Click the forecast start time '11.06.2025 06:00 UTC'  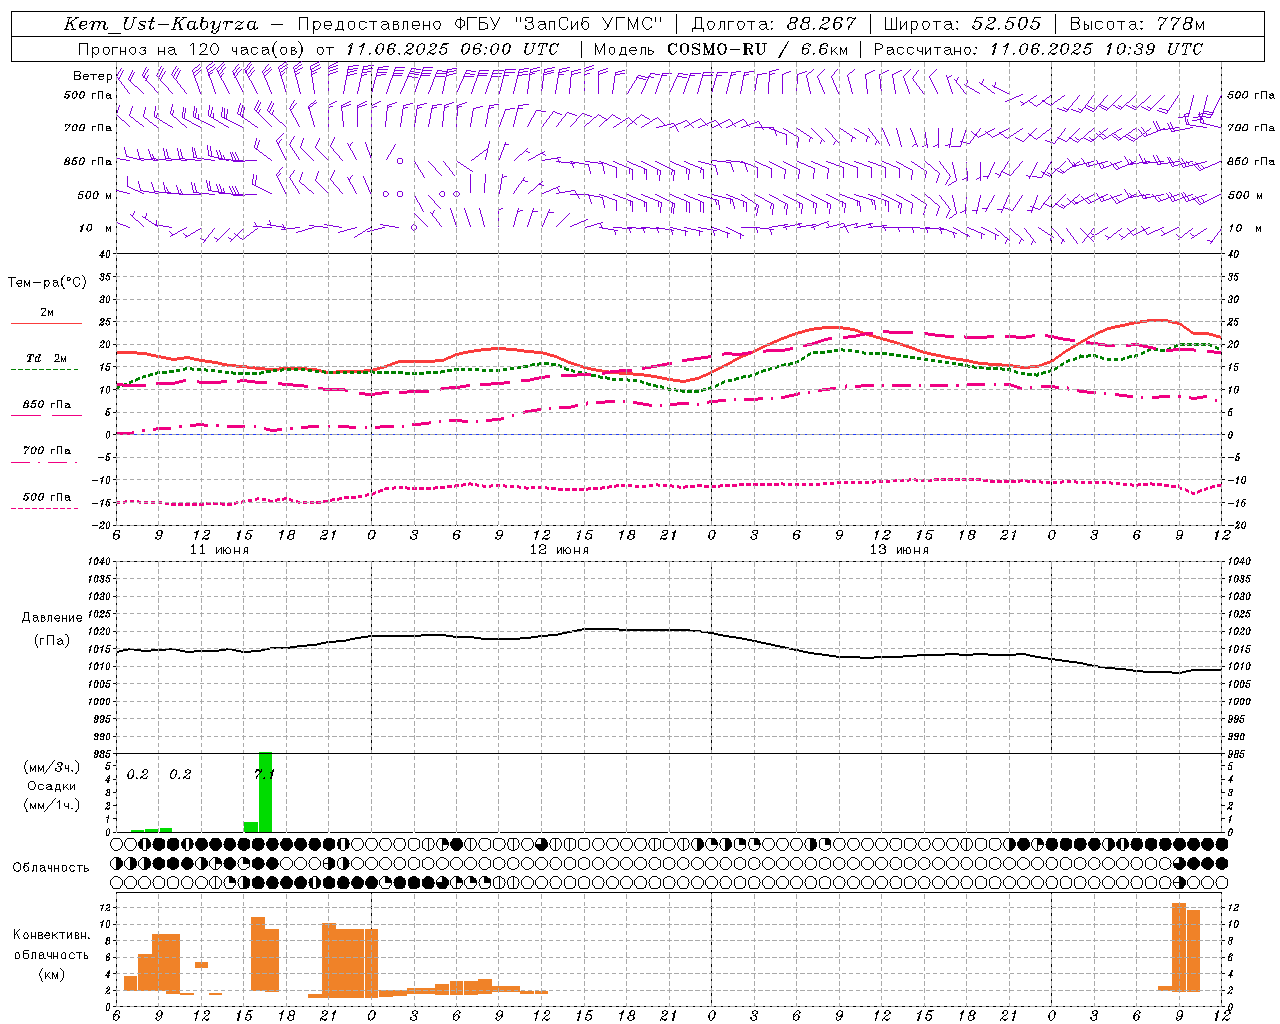pos(452,49)
